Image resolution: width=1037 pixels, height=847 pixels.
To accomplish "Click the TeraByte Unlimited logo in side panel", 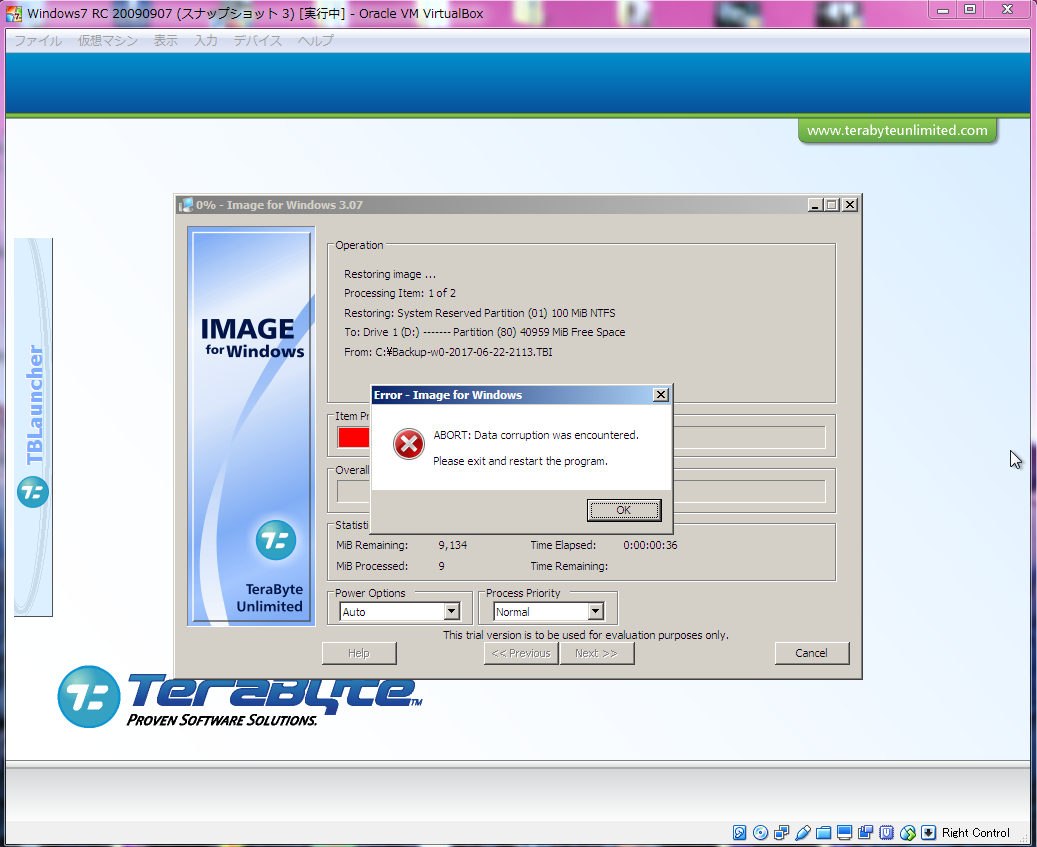I will tap(276, 540).
